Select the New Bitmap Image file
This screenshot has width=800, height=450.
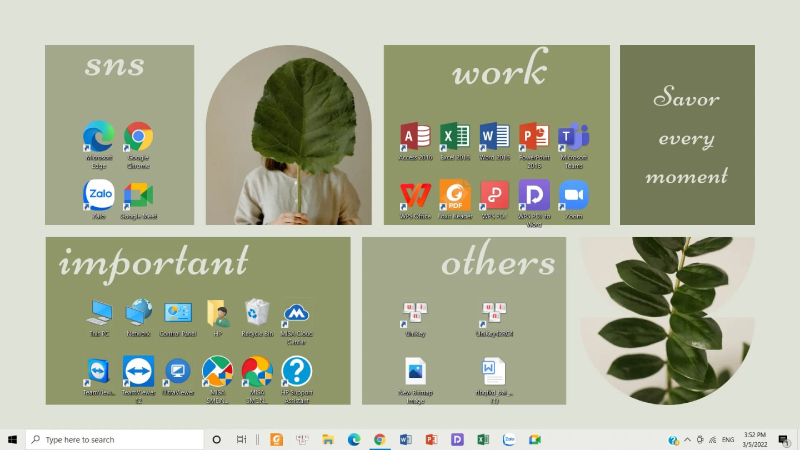coord(415,380)
